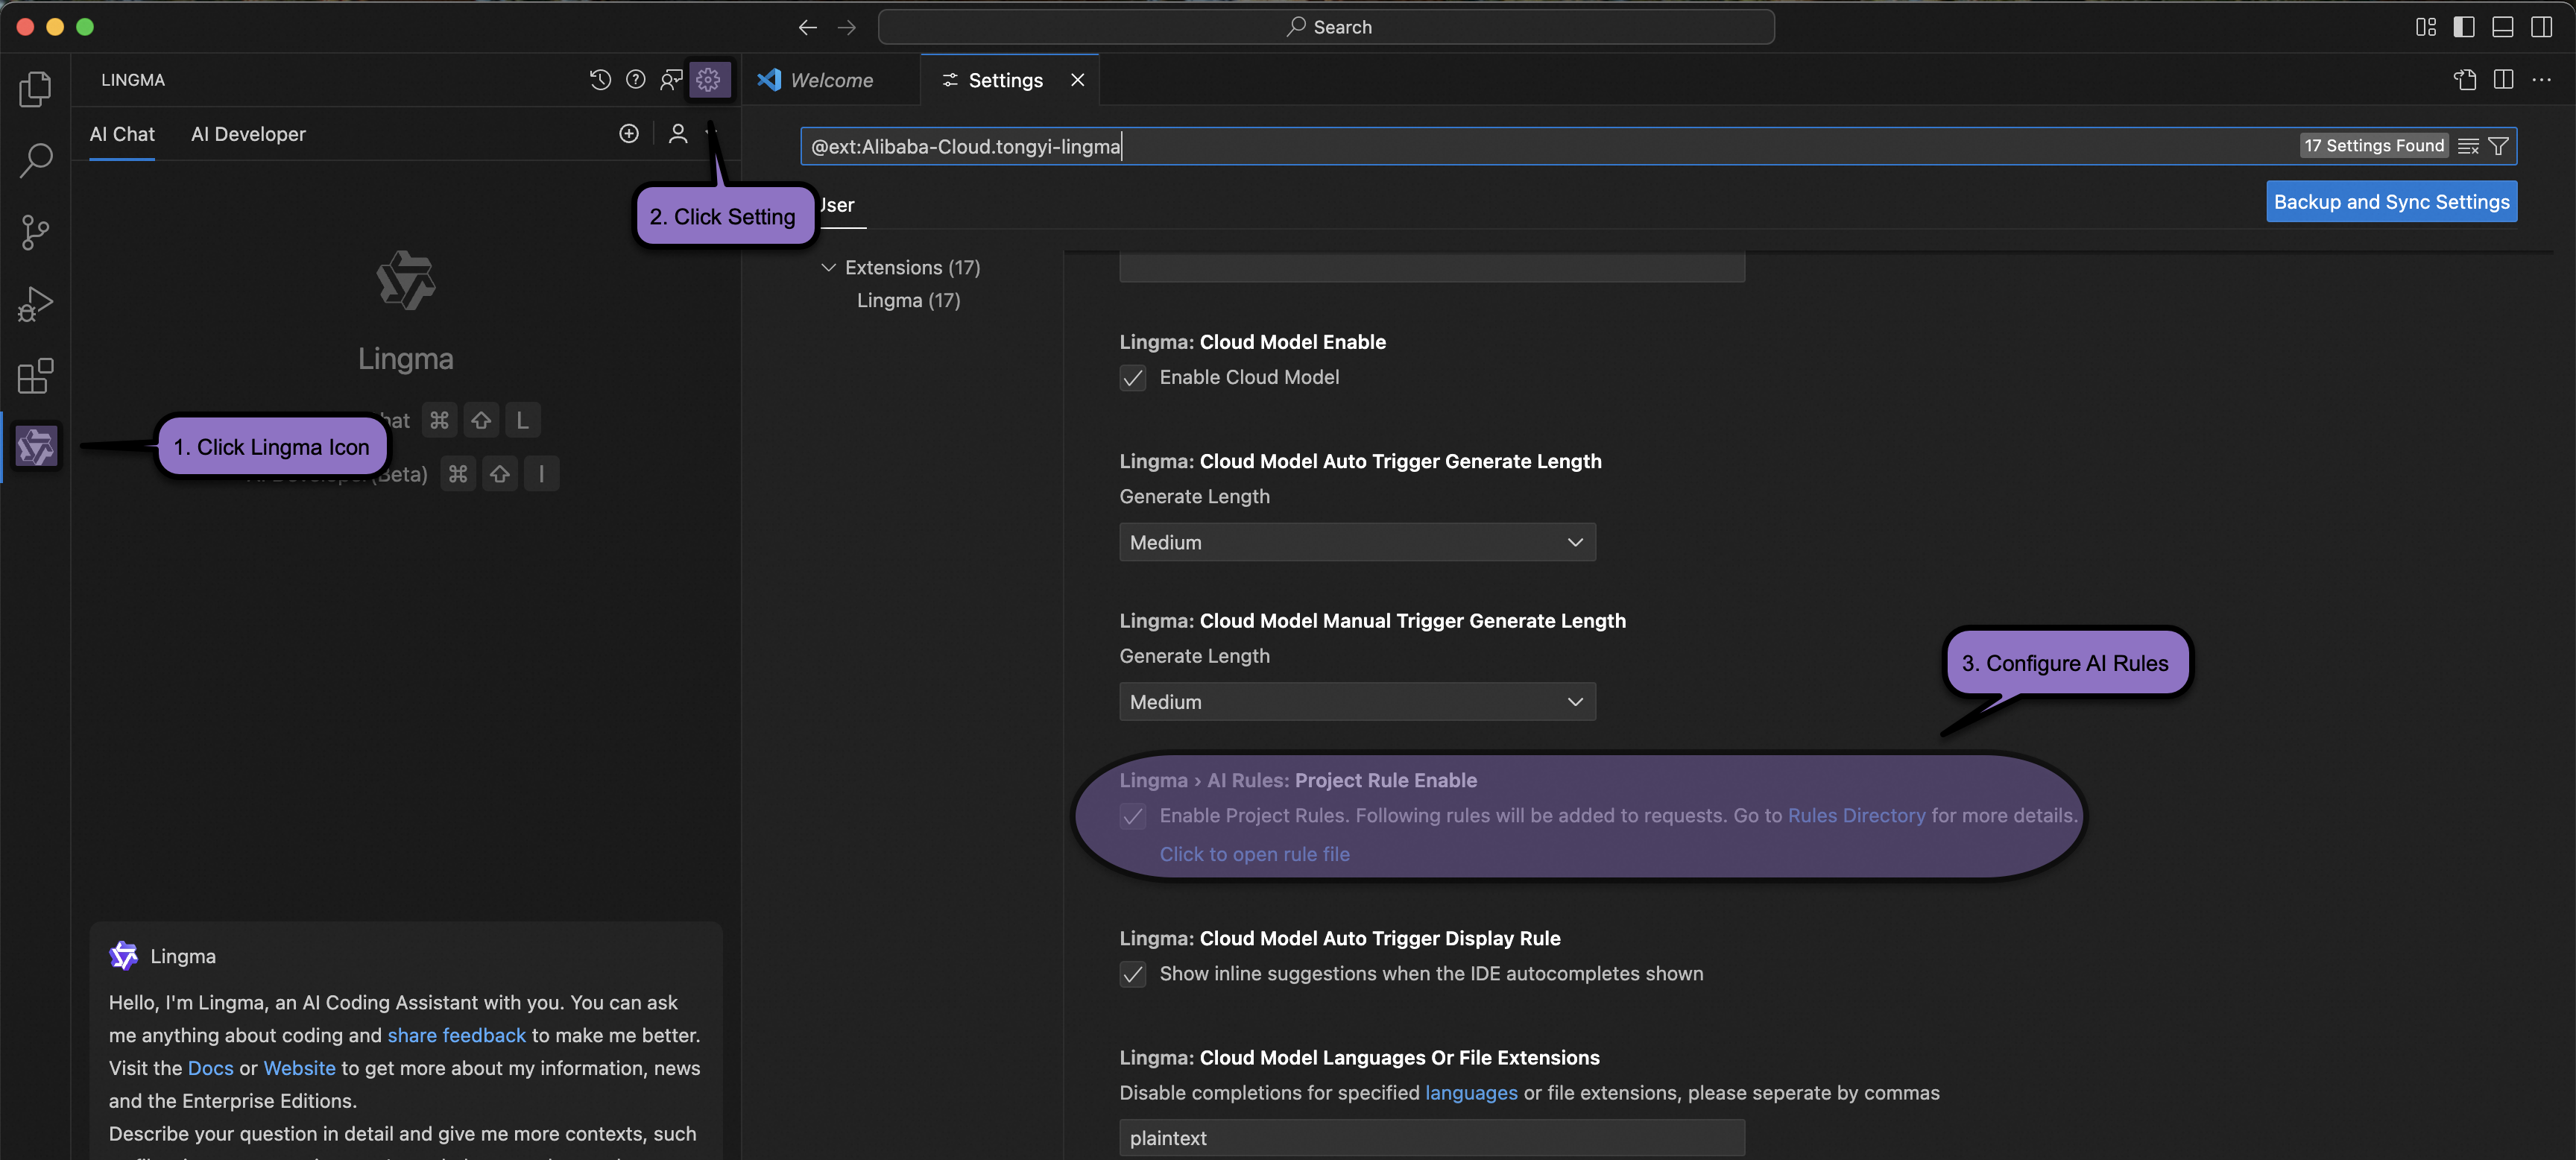Viewport: 2576px width, 1160px height.
Task: Go back with the left arrow
Action: (808, 27)
